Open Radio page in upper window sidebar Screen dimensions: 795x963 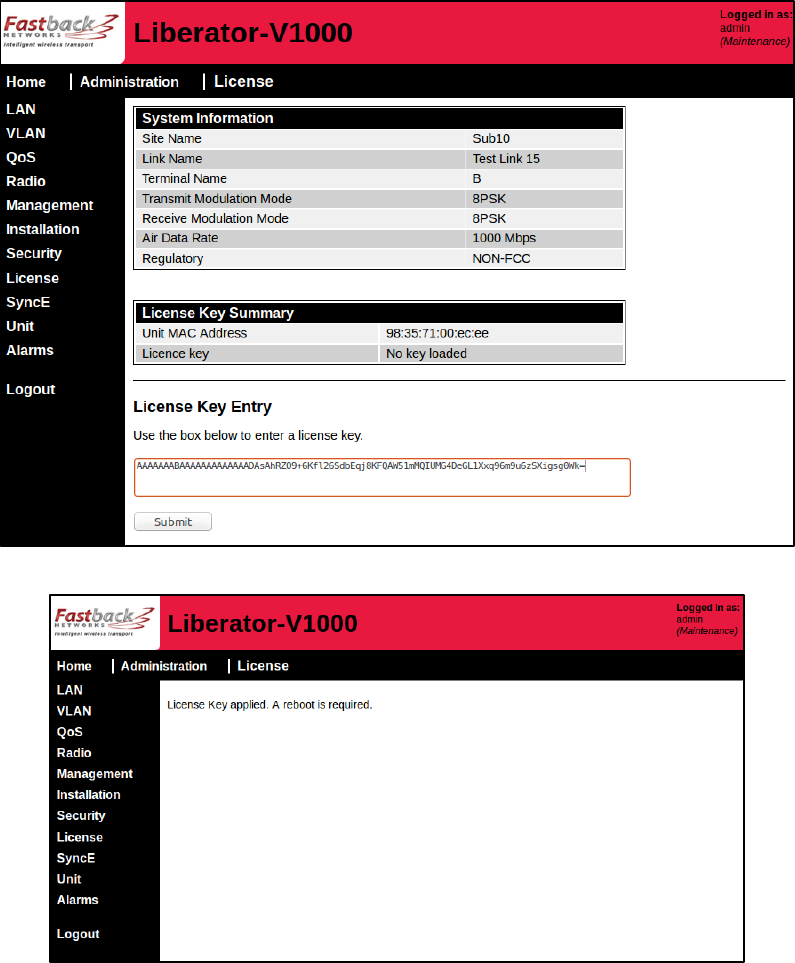click(x=26, y=181)
